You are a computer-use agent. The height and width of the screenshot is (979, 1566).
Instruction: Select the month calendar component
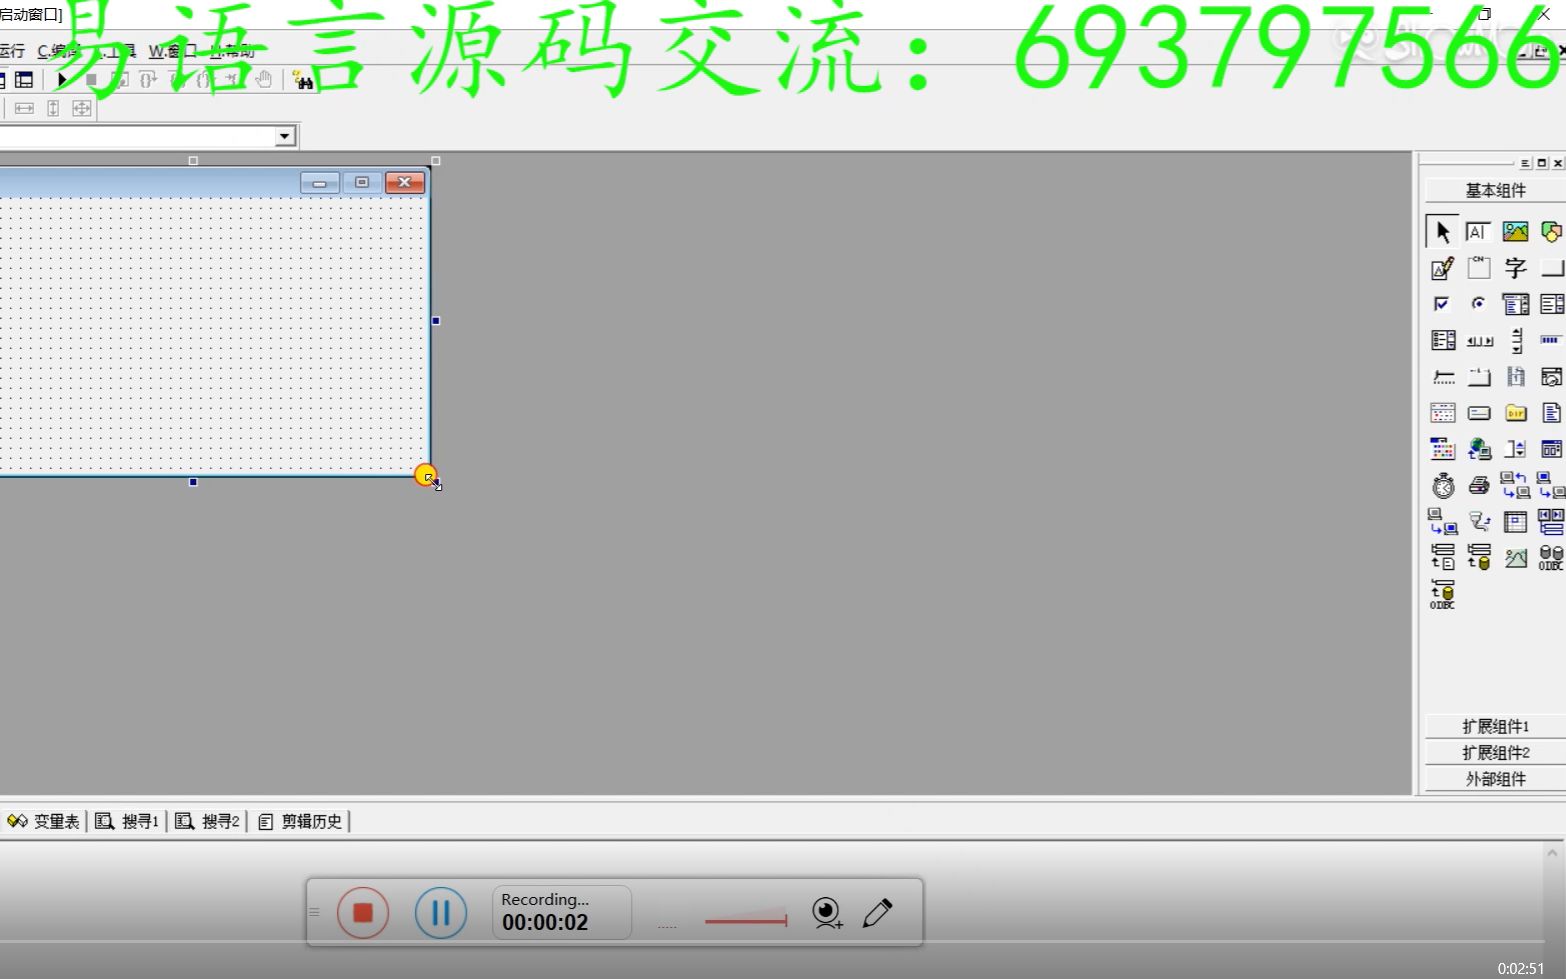pos(1442,413)
